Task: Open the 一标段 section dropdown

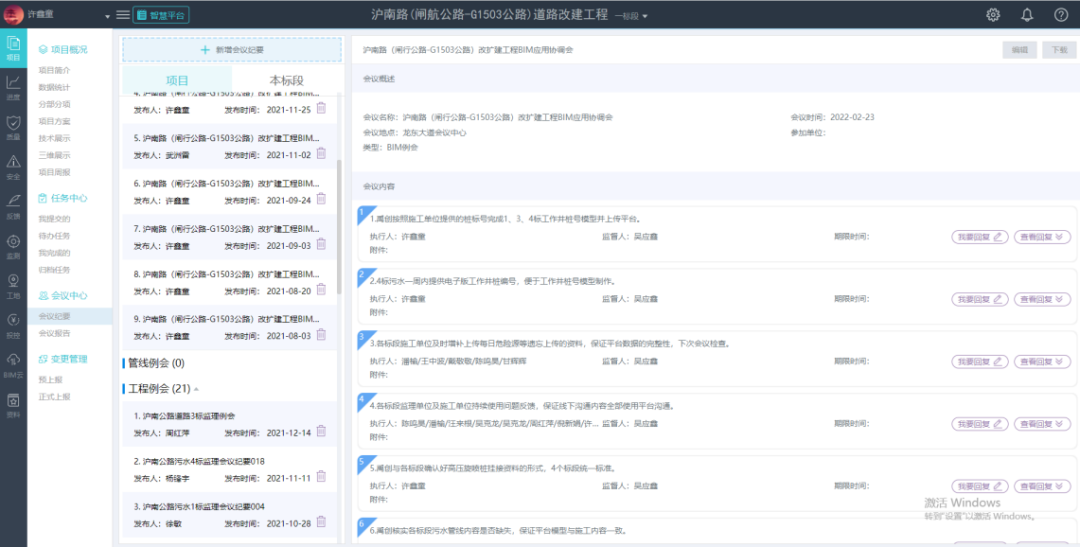Action: point(631,16)
